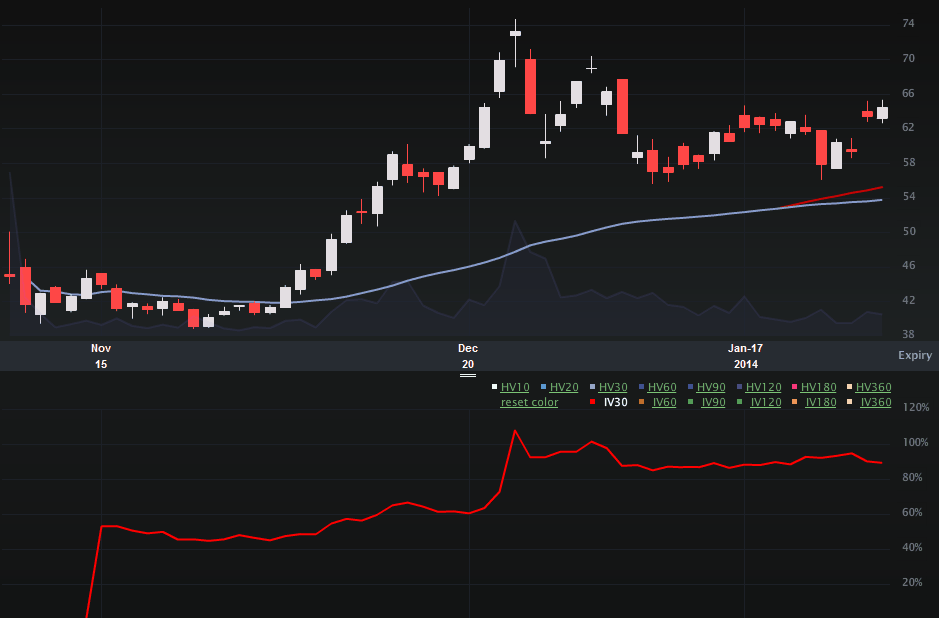Viewport: 939px width, 618px height.
Task: Enable the IV90 implied volatility line
Action: click(713, 402)
